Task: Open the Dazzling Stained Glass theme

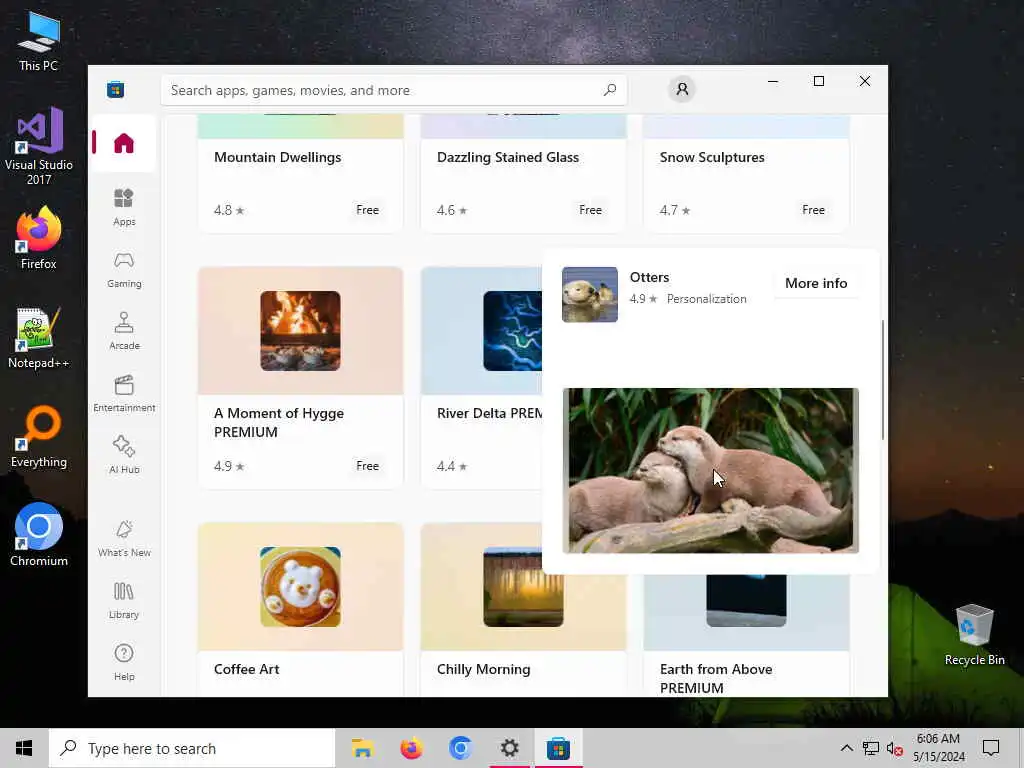Action: point(523,173)
